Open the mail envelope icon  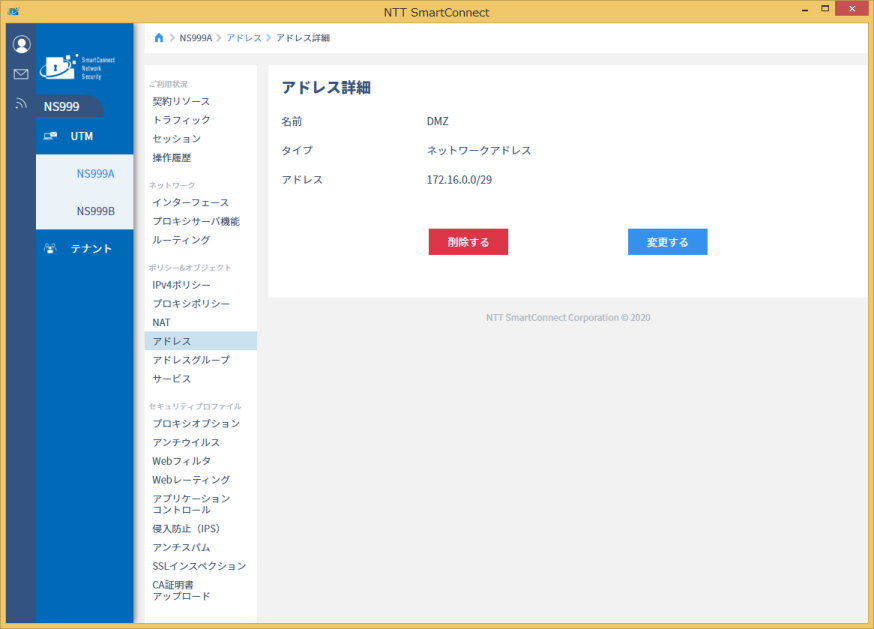21,74
